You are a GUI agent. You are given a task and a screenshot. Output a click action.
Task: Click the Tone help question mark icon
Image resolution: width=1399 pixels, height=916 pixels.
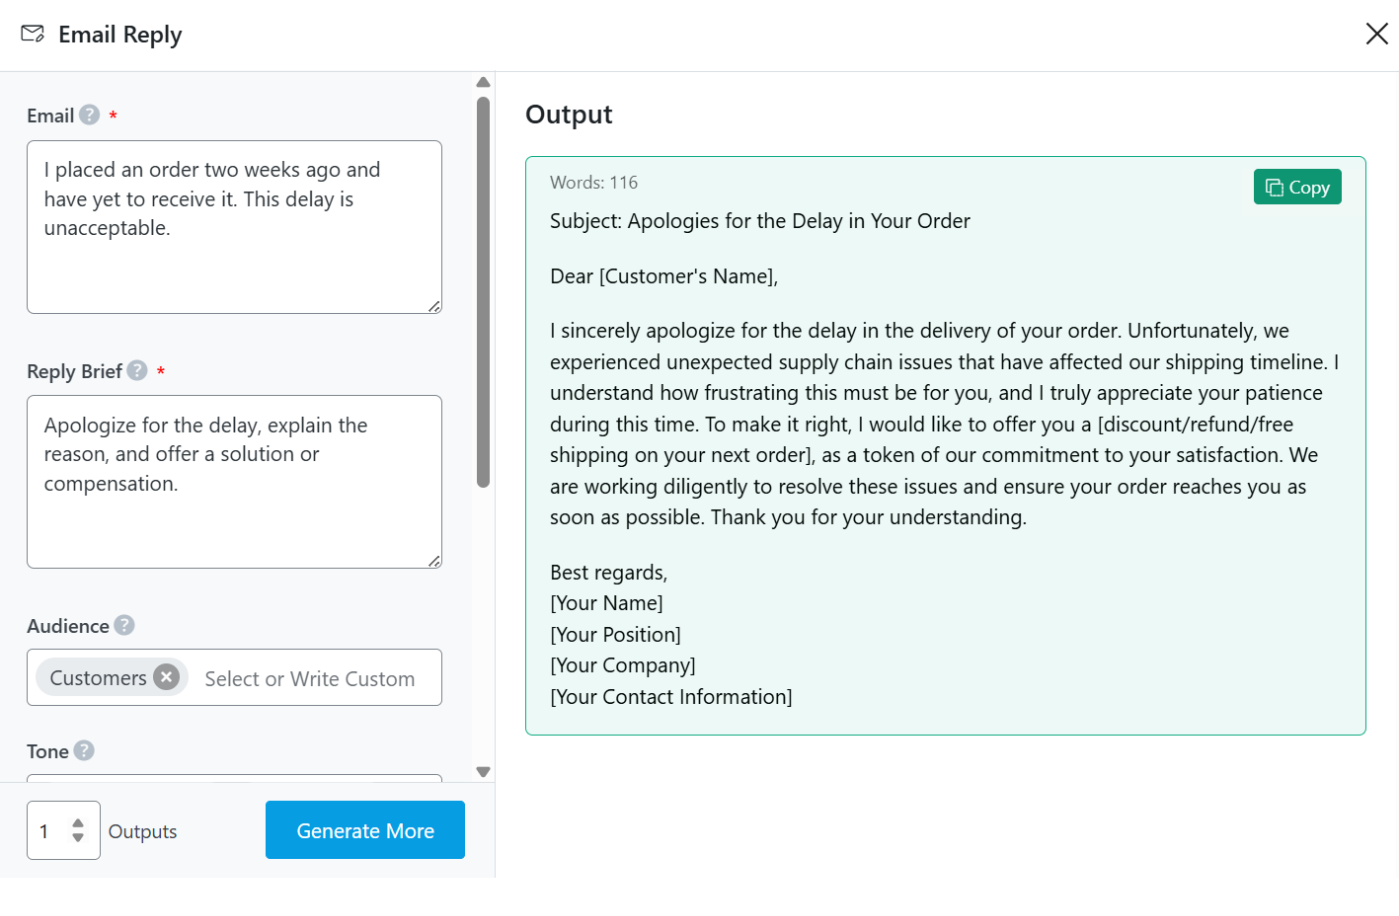84,751
